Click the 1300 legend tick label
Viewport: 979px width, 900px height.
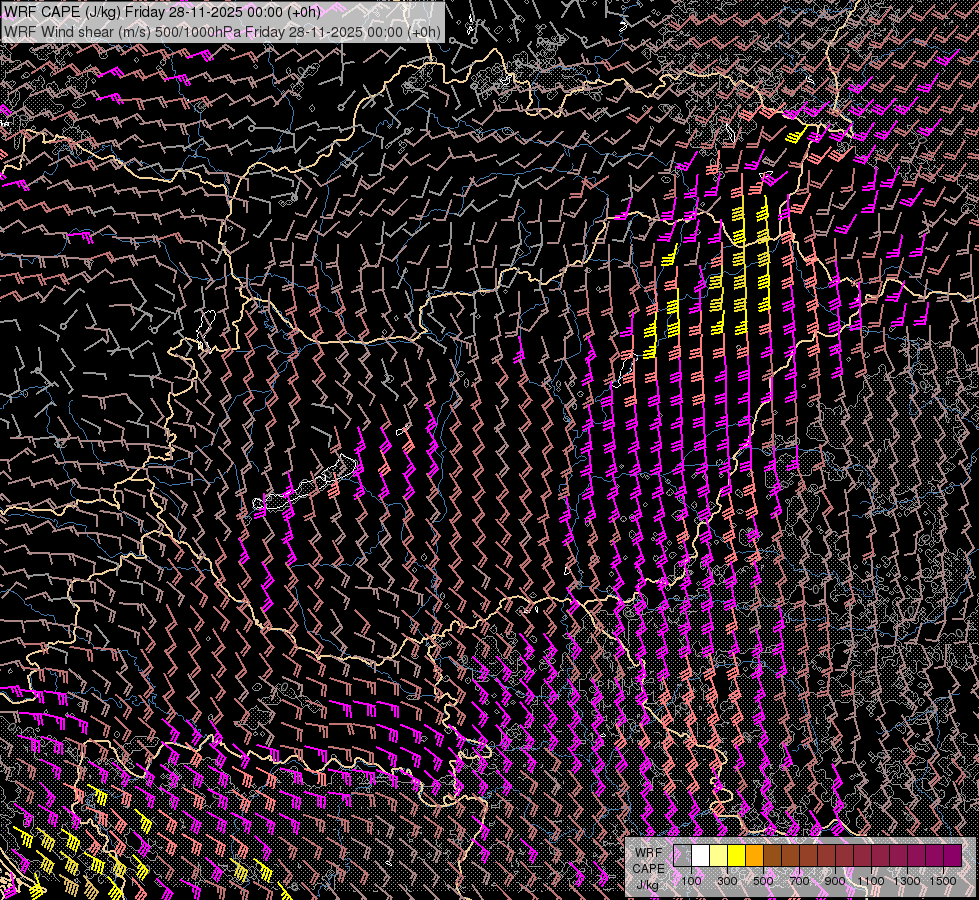[x=907, y=881]
